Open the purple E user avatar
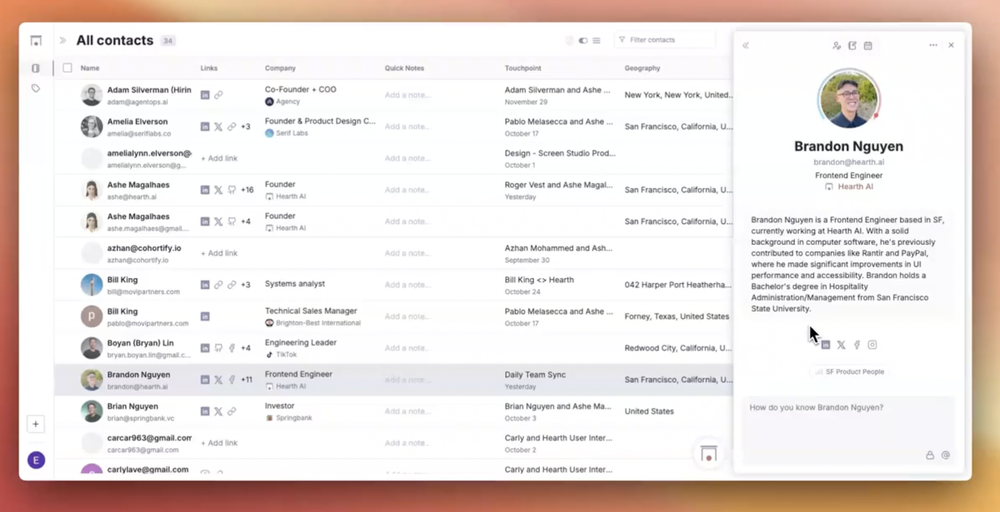The image size is (1000, 512). point(36,460)
